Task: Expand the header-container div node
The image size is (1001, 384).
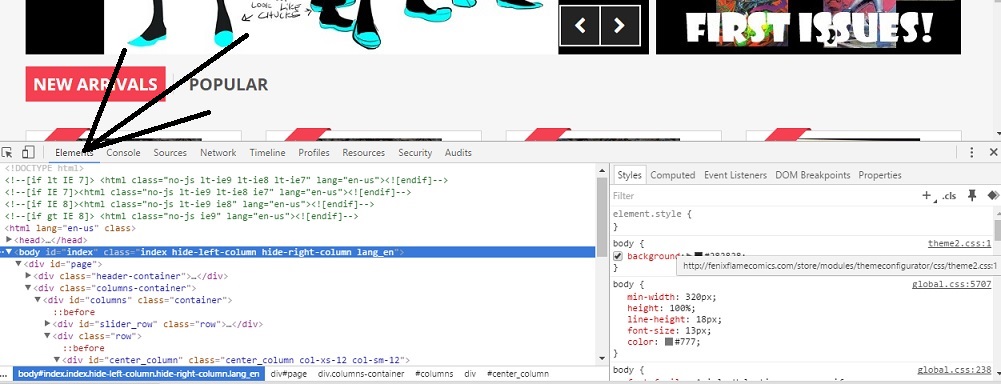Action: (x=28, y=276)
